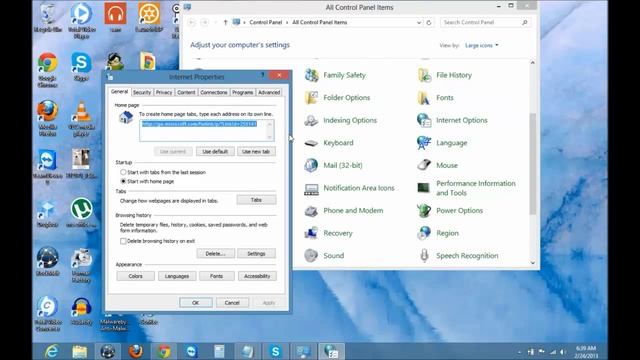Open Family Safety icon in Control Panel
The width and height of the screenshot is (640, 360).
[312, 75]
